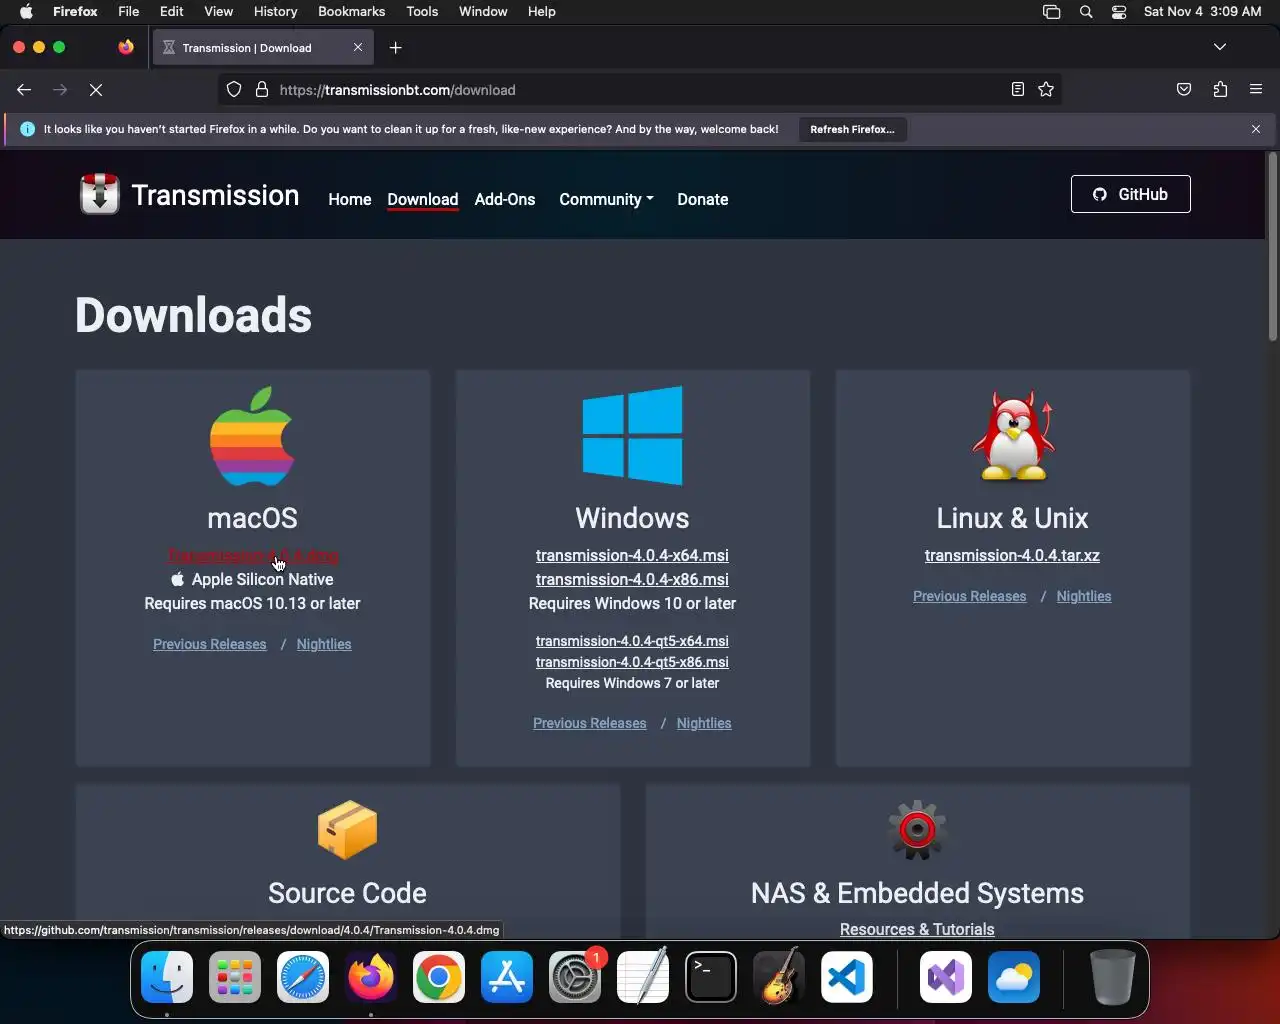Download transmission-4.0.4-qt5-x64.msi
The height and width of the screenshot is (1024, 1280).
632,641
